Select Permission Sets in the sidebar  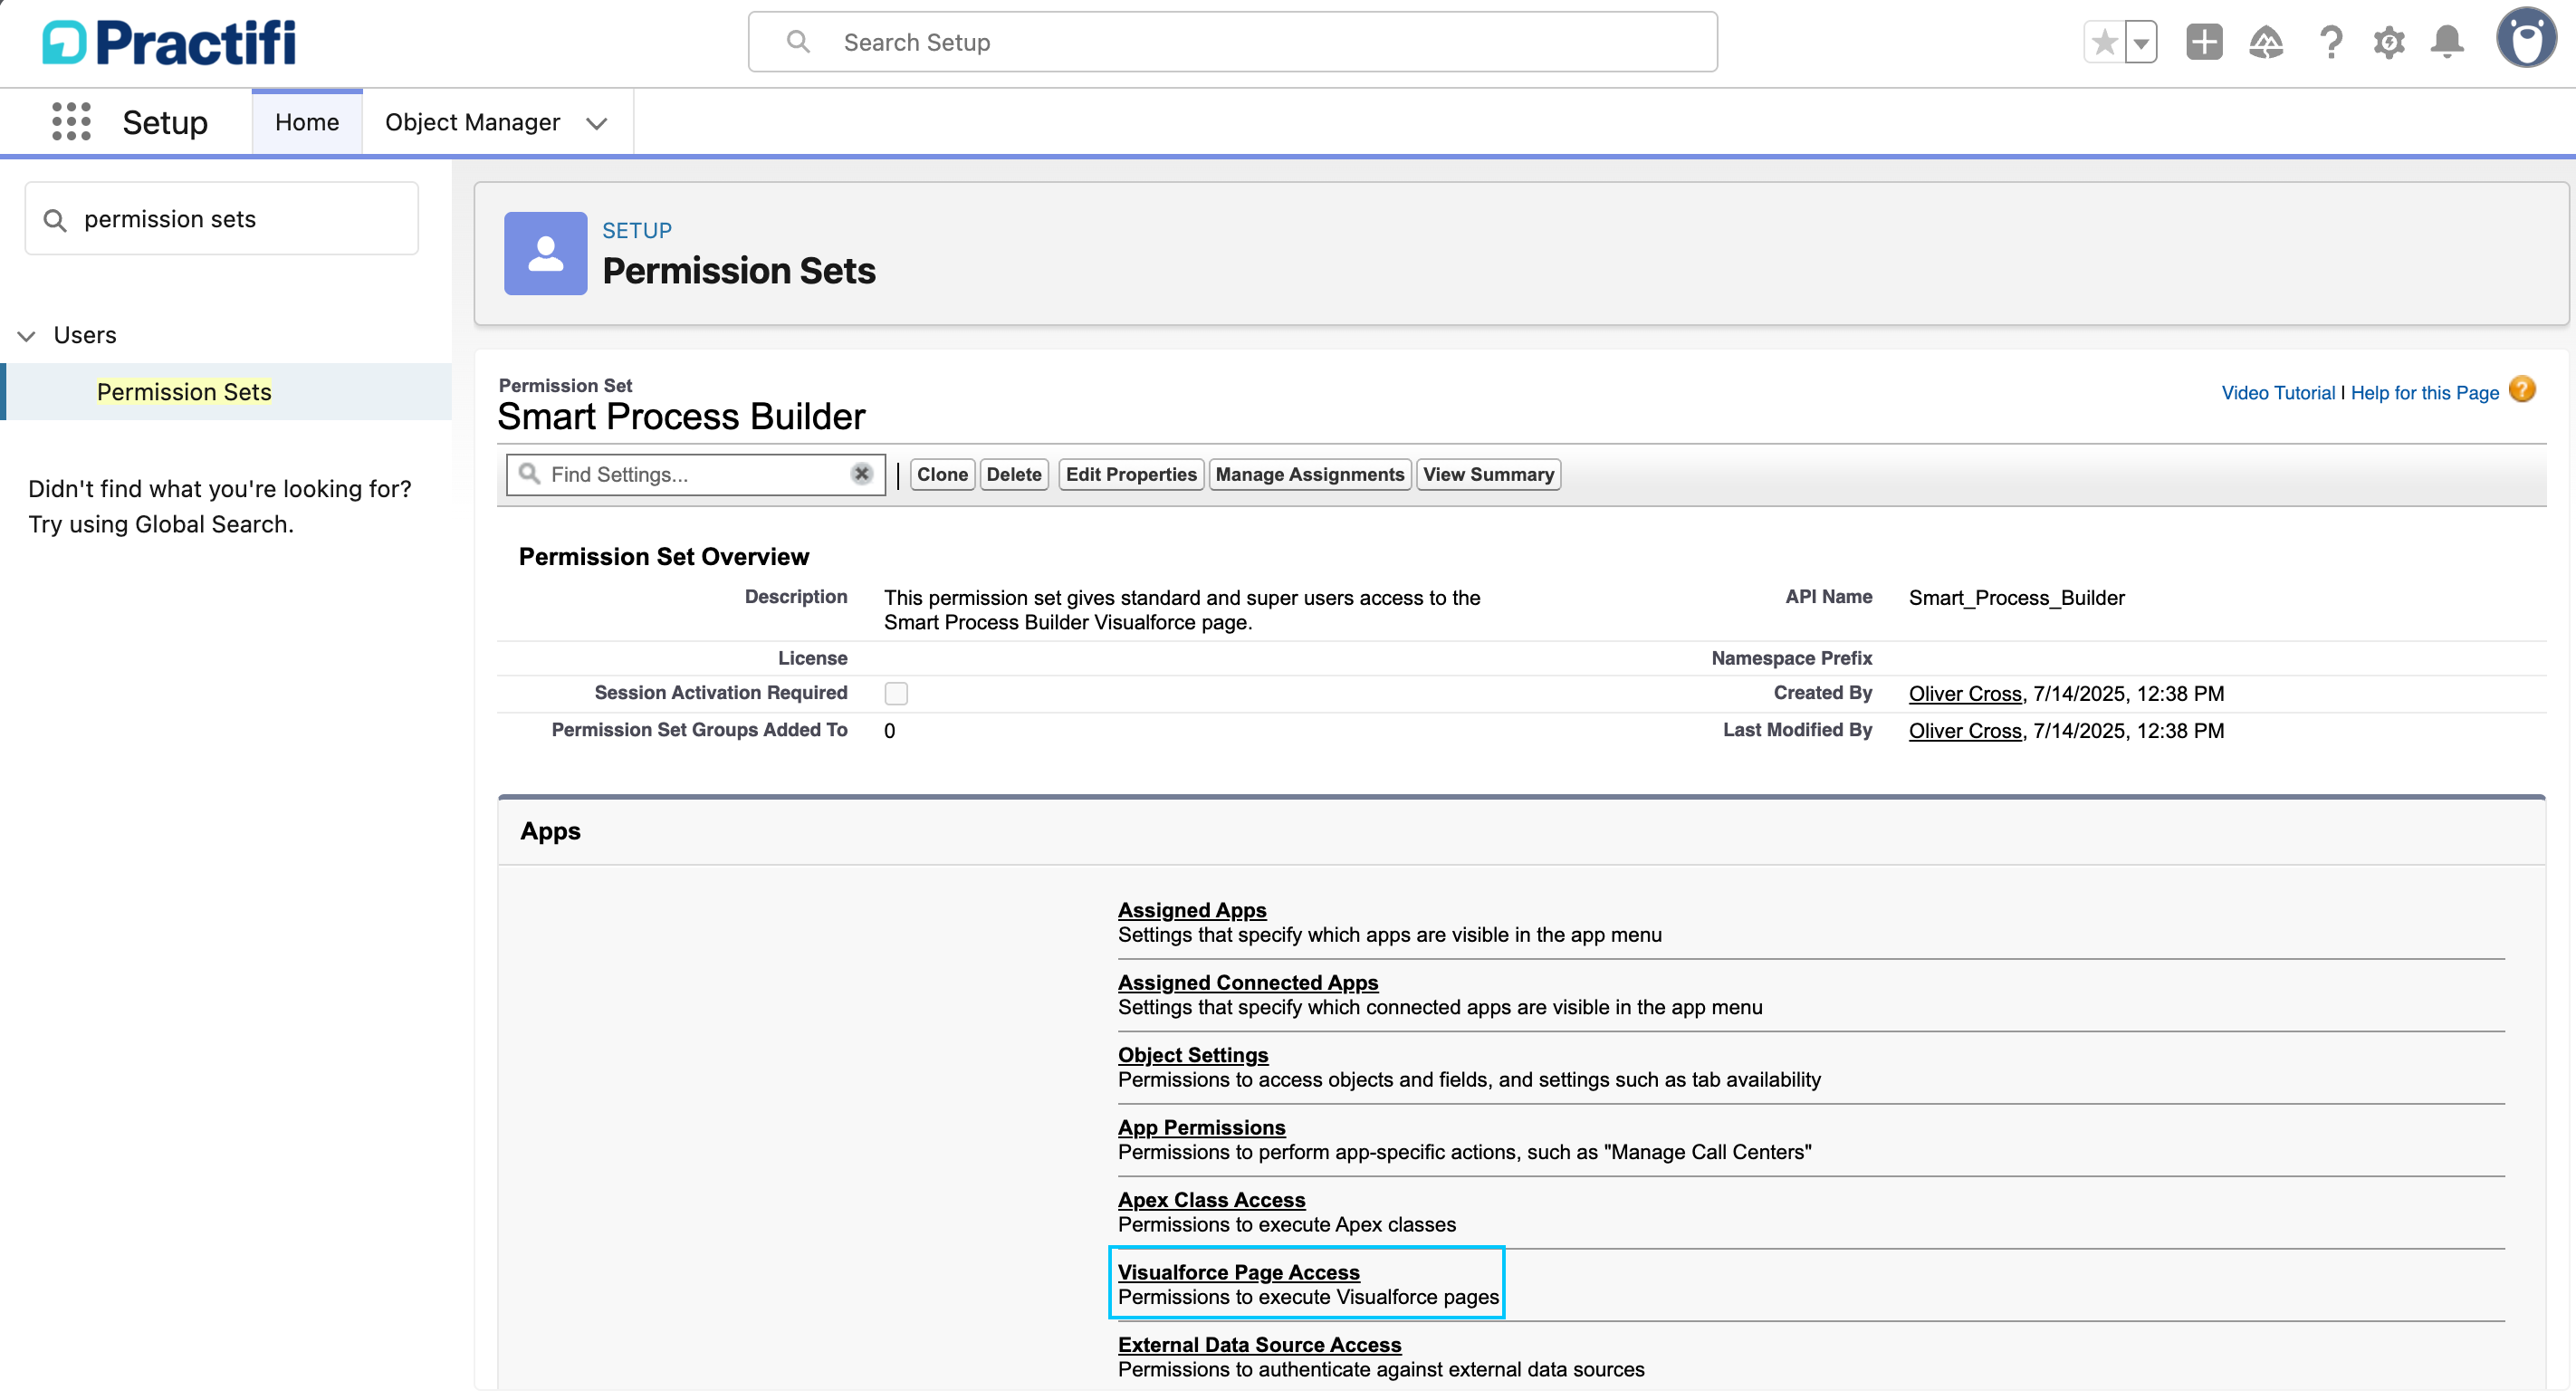(x=184, y=392)
